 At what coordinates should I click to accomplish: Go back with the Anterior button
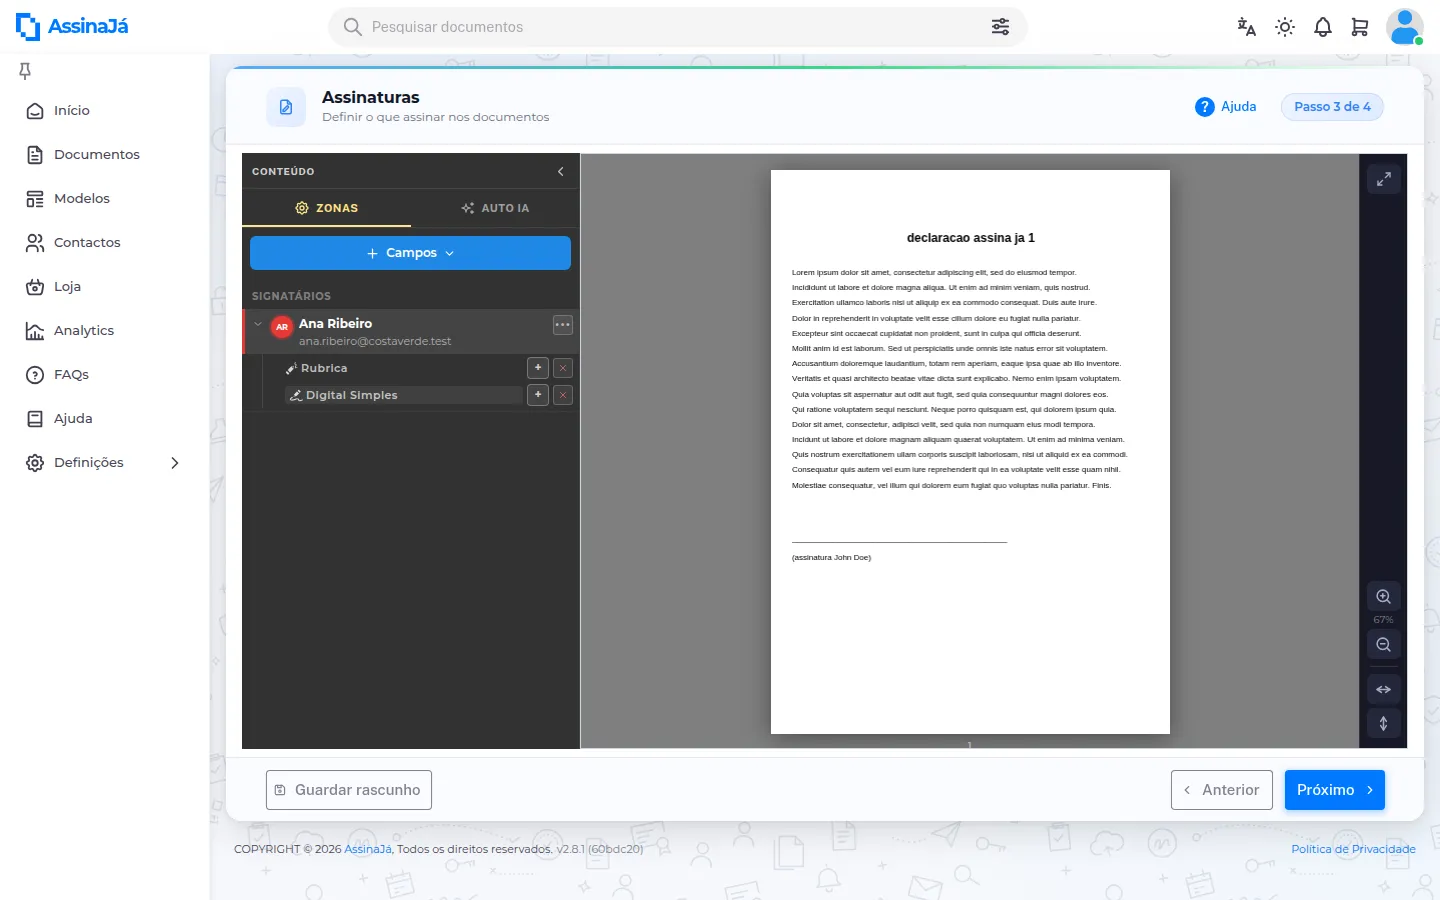[x=1222, y=790]
